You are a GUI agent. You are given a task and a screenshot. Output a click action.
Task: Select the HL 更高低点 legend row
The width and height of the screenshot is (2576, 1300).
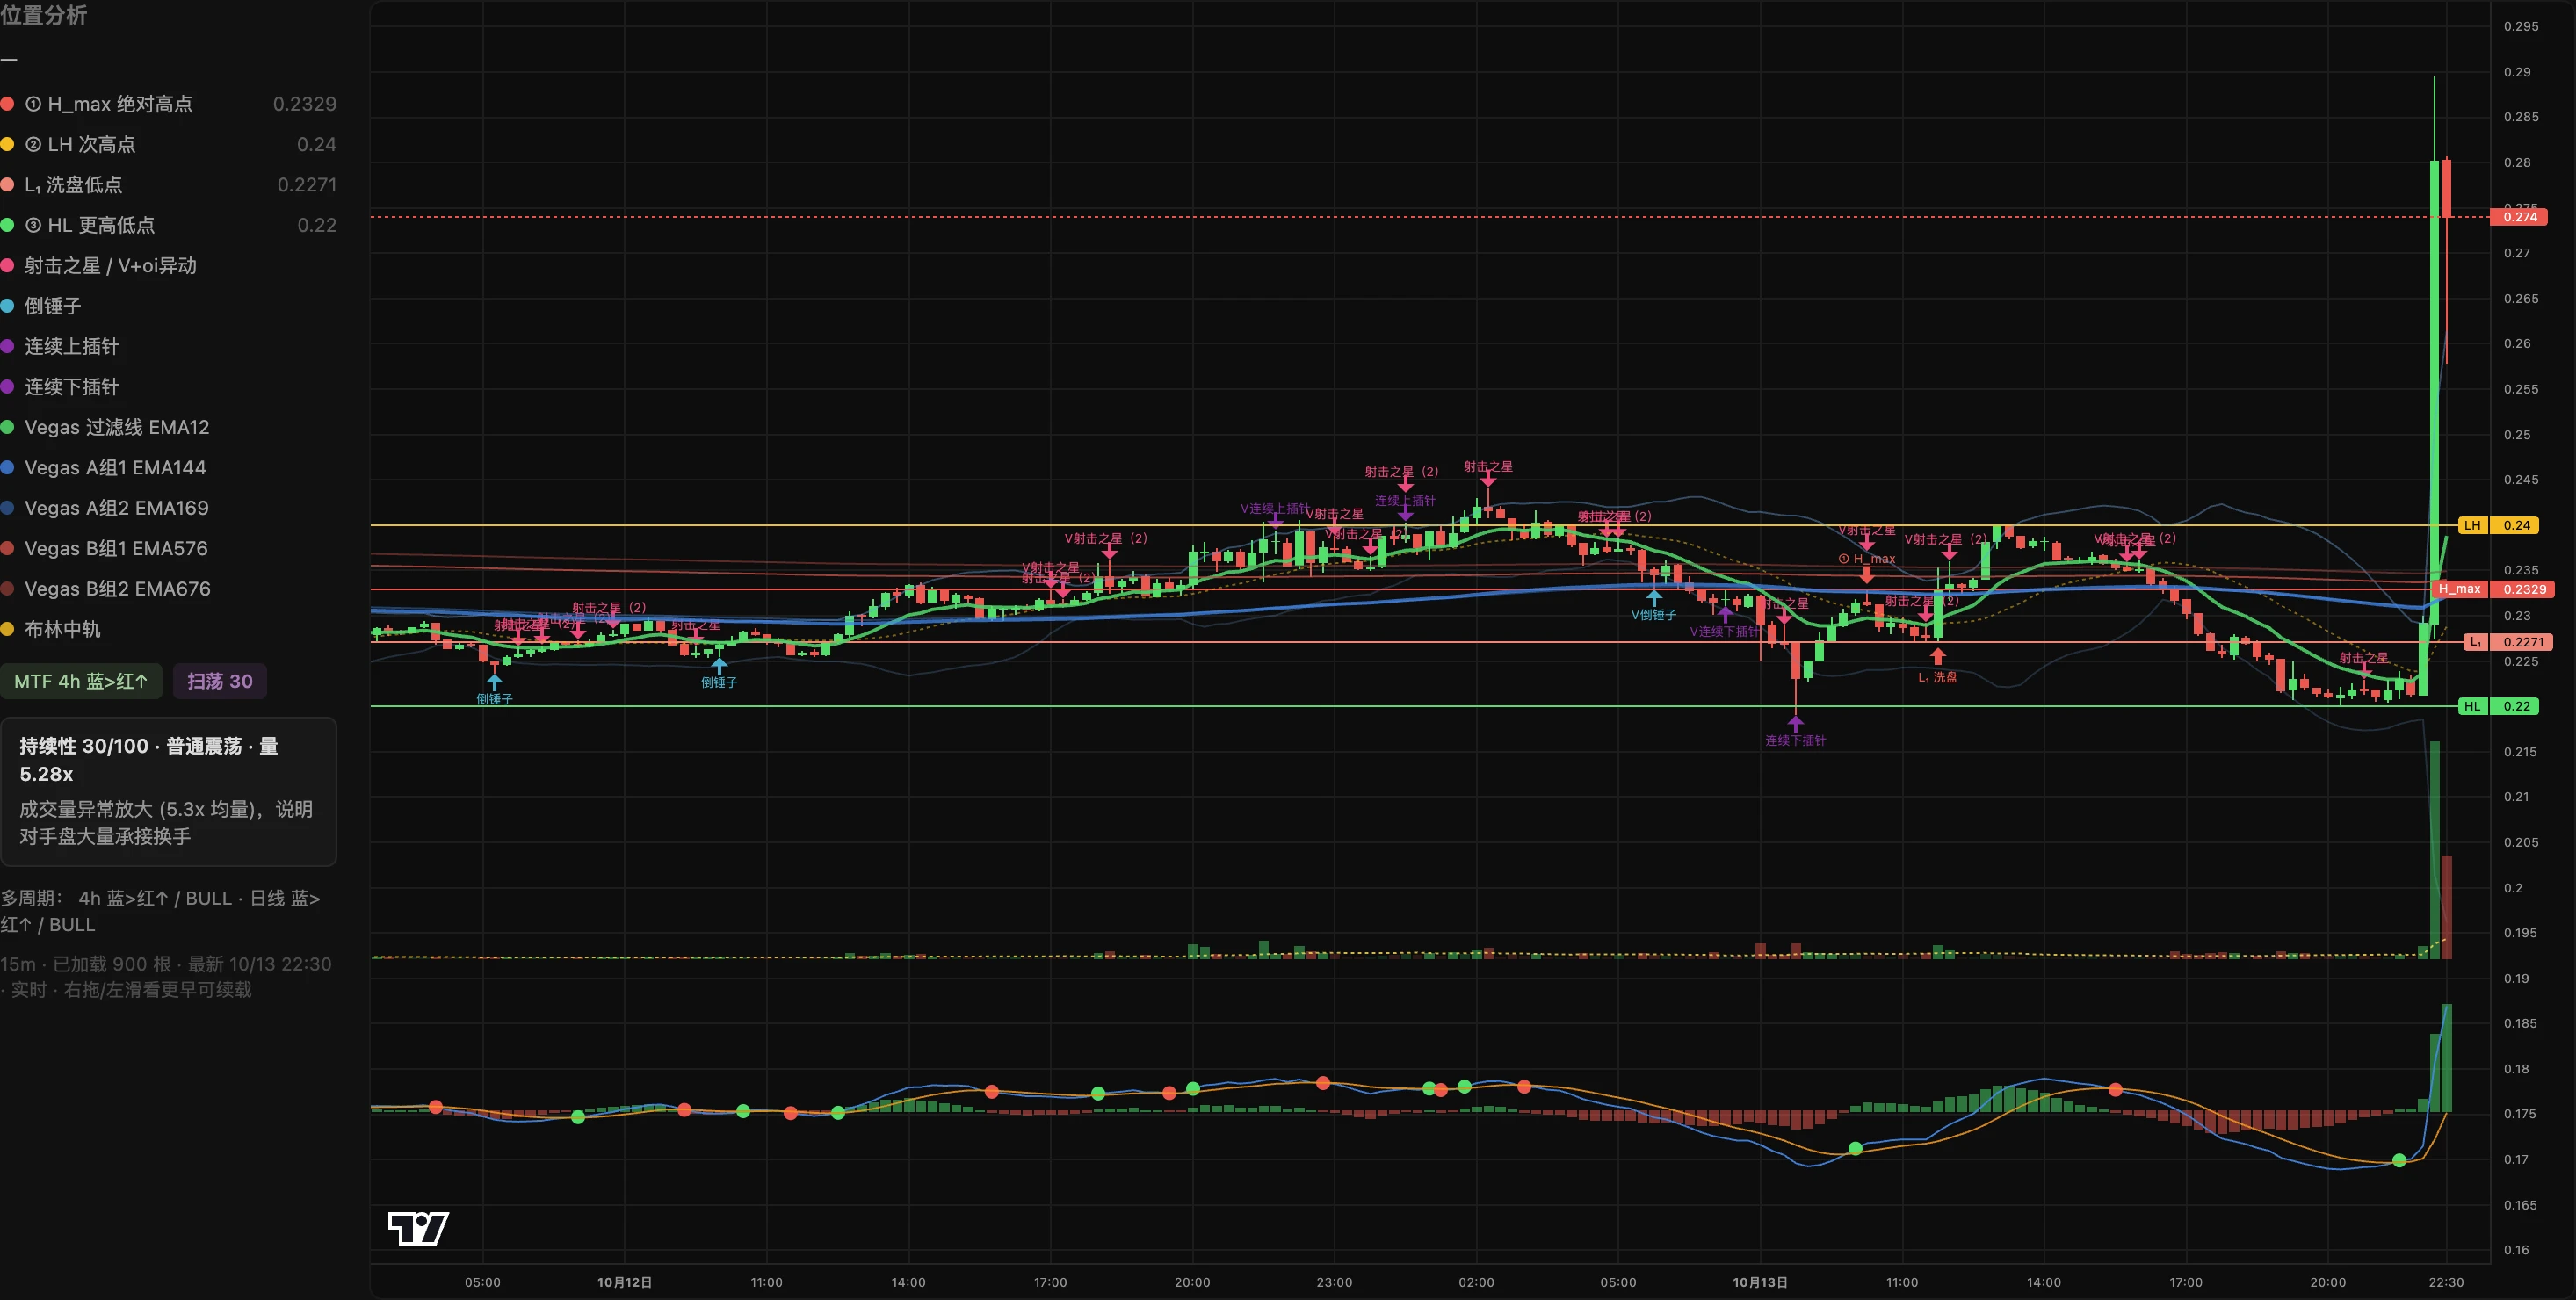point(168,225)
